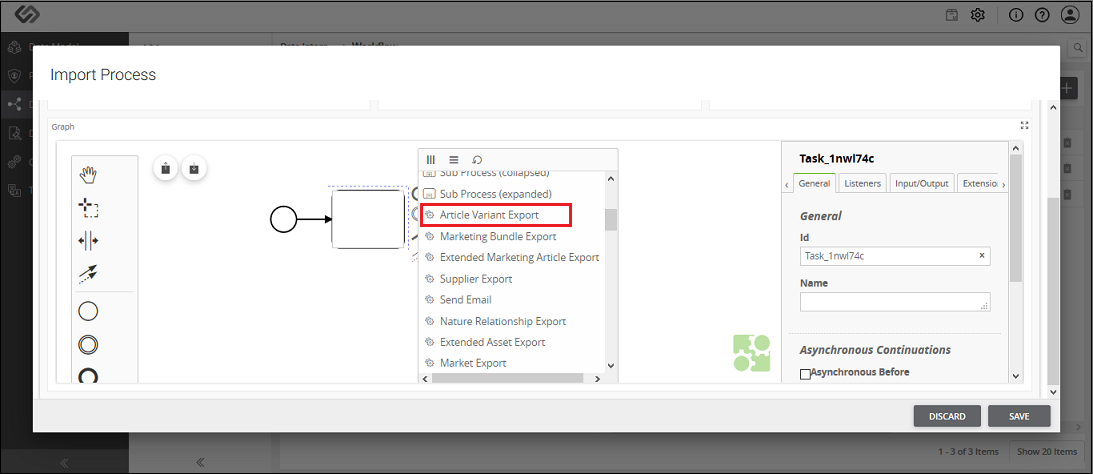Select the start event circle on canvas
1093x474 pixels.
point(284,220)
